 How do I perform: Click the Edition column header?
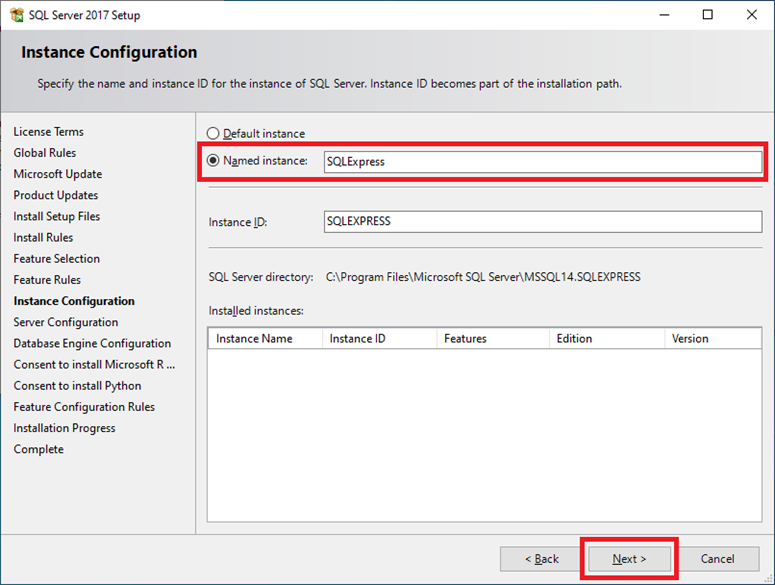(x=607, y=338)
